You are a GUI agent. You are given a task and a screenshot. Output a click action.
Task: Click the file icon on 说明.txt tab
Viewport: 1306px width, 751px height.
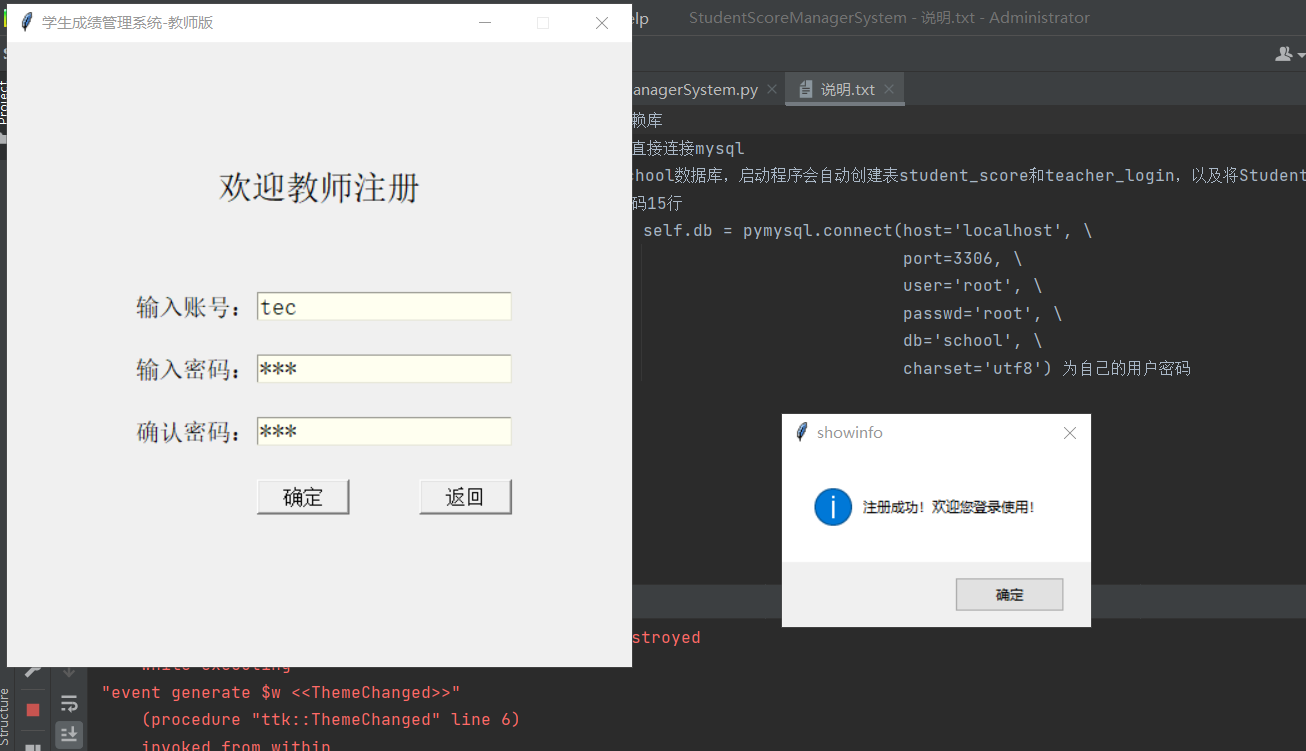pyautogui.click(x=806, y=89)
